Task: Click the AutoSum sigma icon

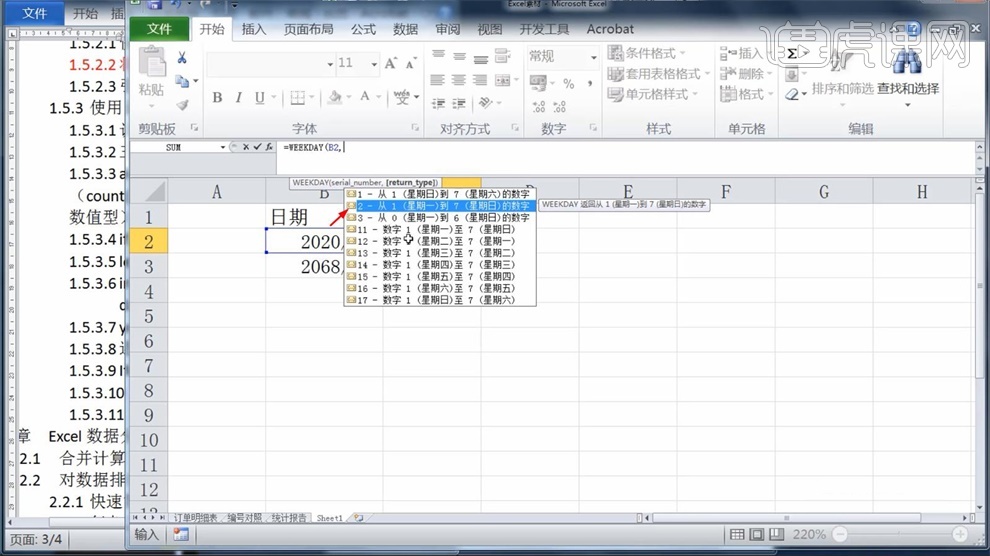Action: click(x=792, y=54)
